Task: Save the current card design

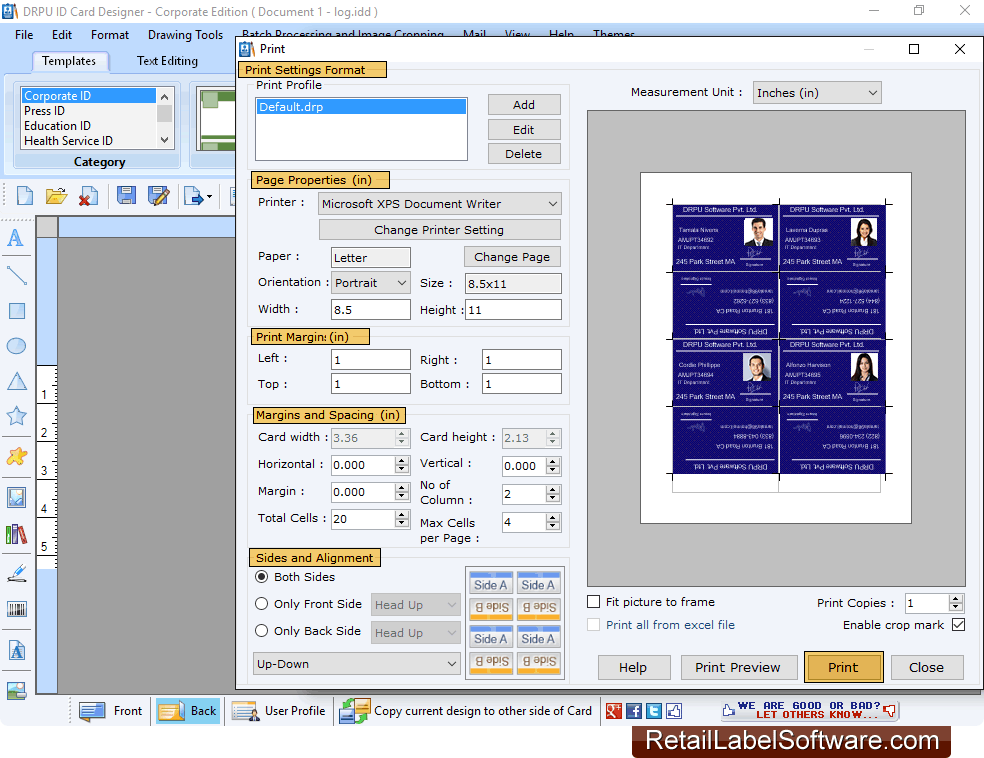Action: point(126,196)
